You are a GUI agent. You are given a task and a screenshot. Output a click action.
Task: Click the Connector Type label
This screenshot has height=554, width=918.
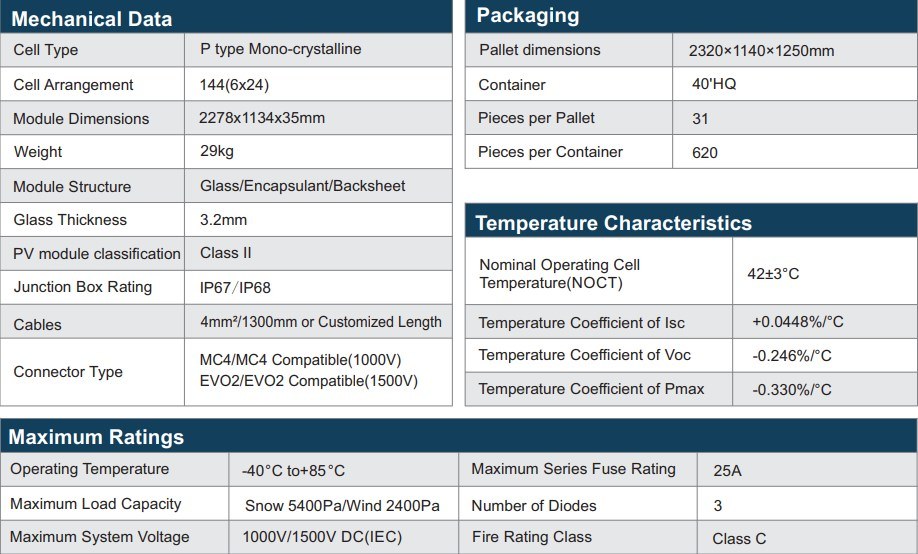click(x=68, y=372)
